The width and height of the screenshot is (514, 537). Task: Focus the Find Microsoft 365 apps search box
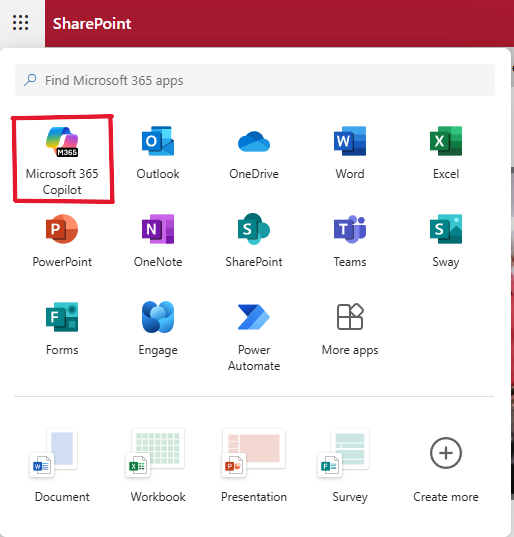[x=255, y=80]
